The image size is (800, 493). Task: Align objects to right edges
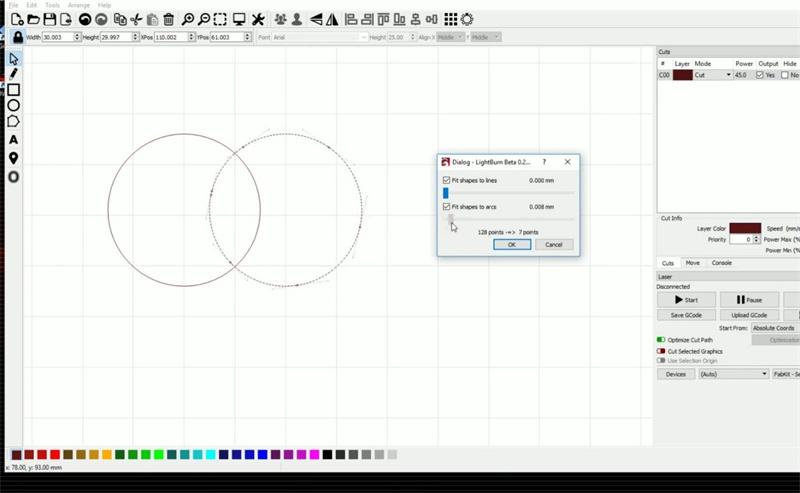[x=367, y=19]
